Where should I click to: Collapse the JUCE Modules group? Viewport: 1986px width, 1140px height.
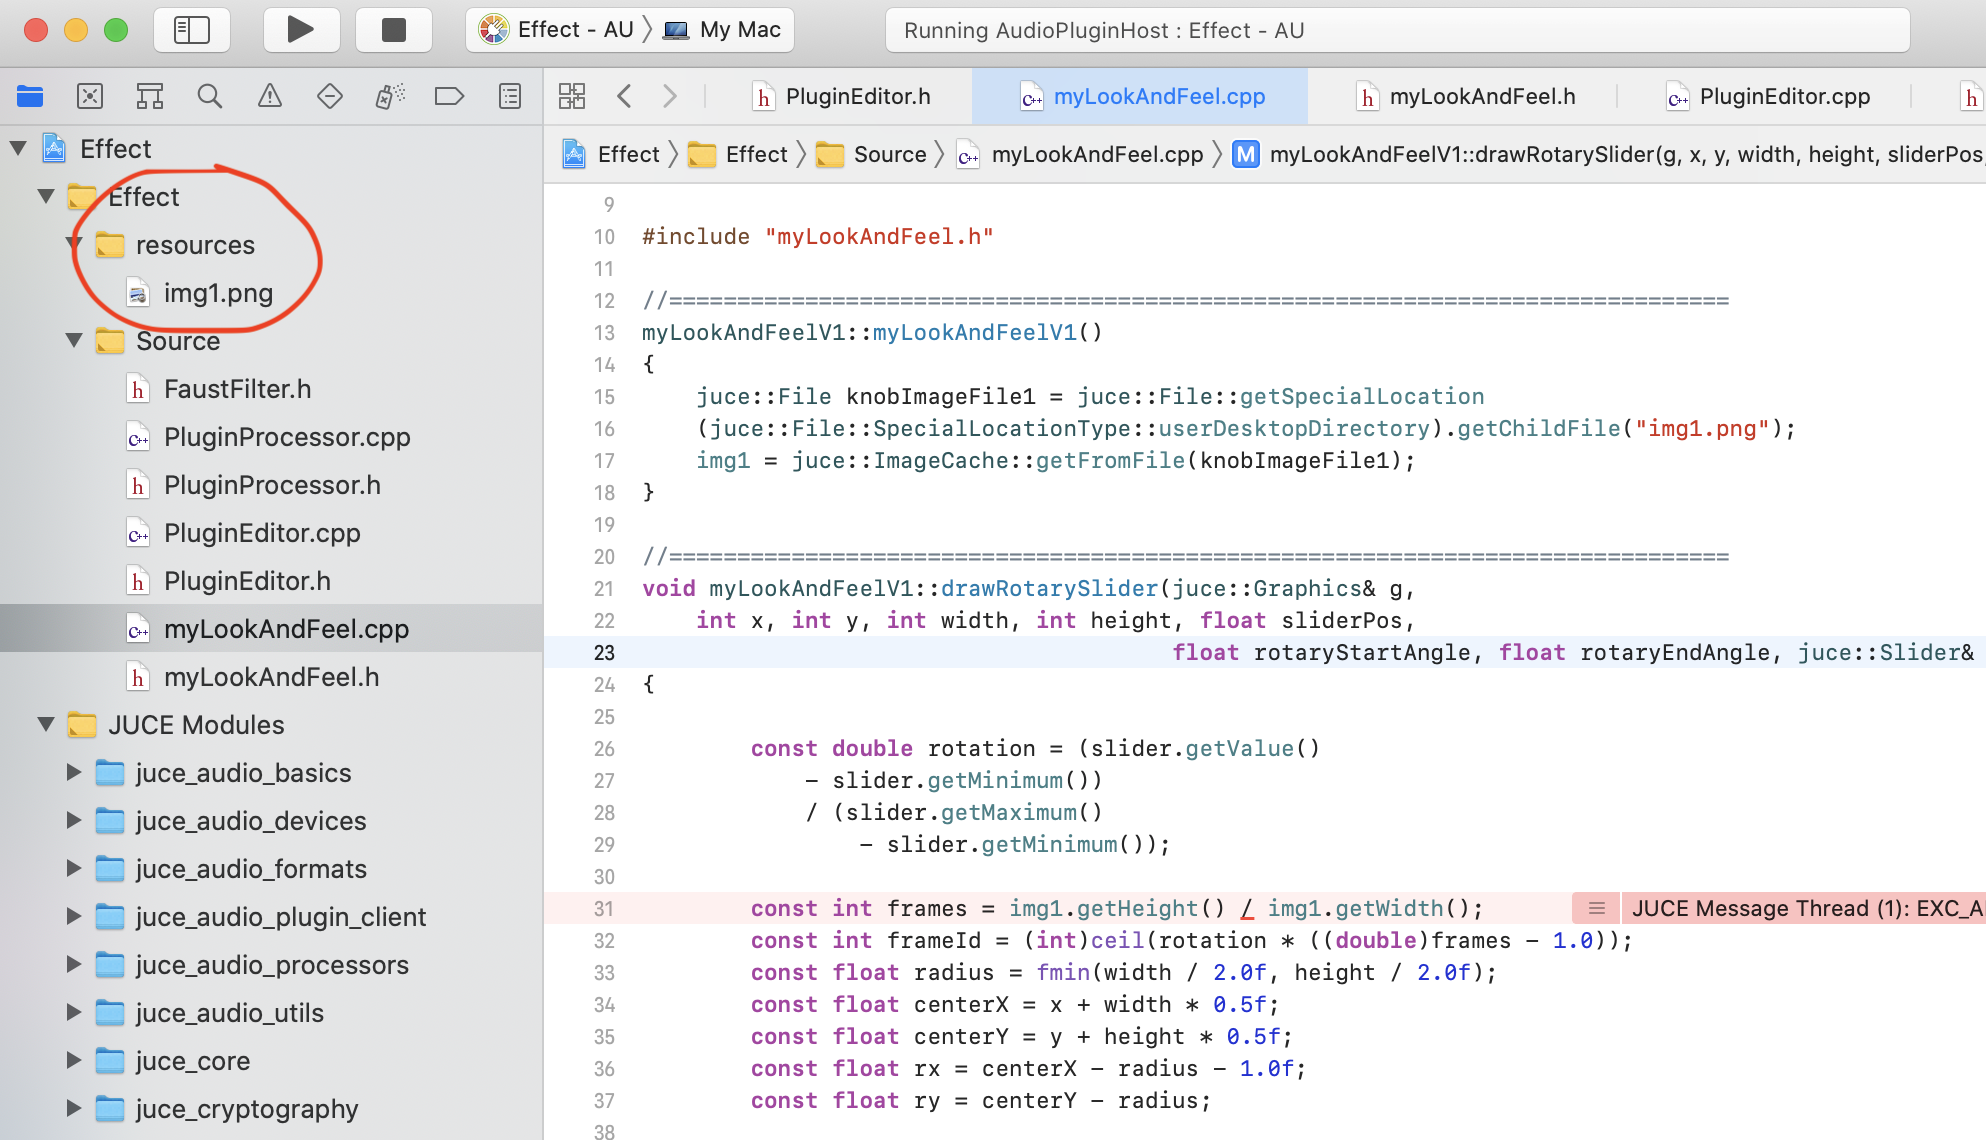tap(46, 724)
